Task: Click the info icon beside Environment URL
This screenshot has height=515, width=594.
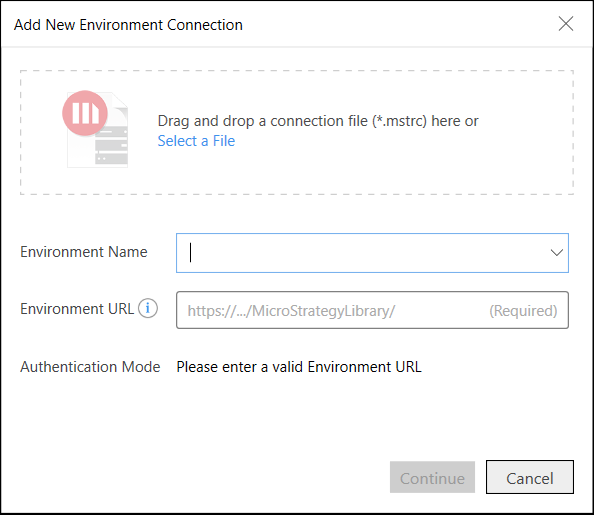Action: (148, 308)
